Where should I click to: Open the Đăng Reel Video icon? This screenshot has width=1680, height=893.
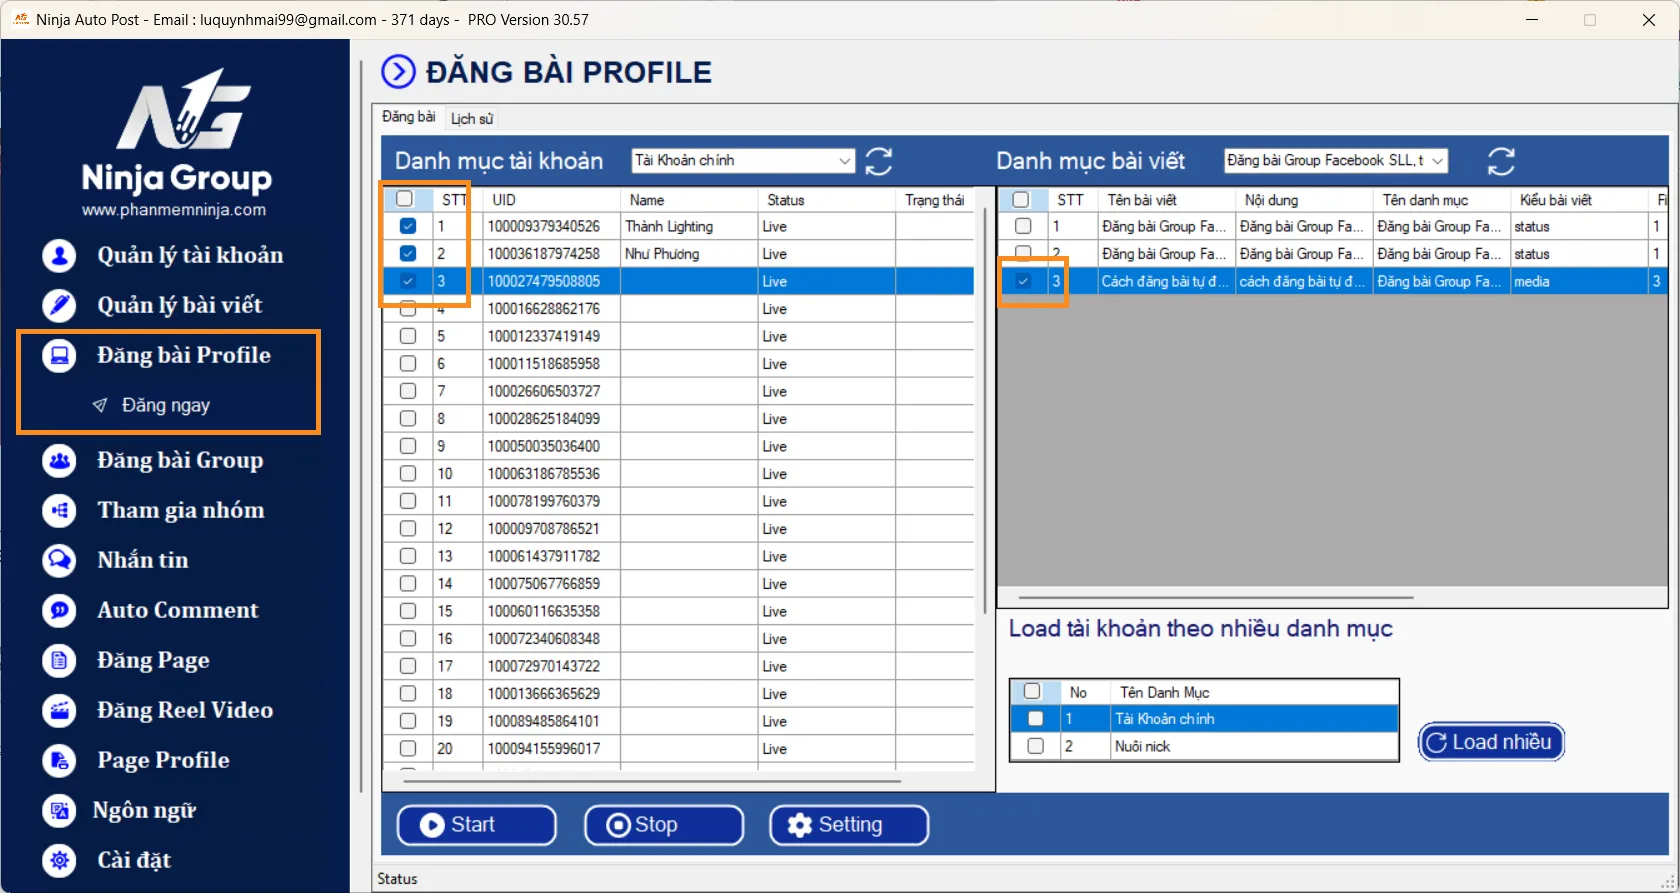pos(59,710)
